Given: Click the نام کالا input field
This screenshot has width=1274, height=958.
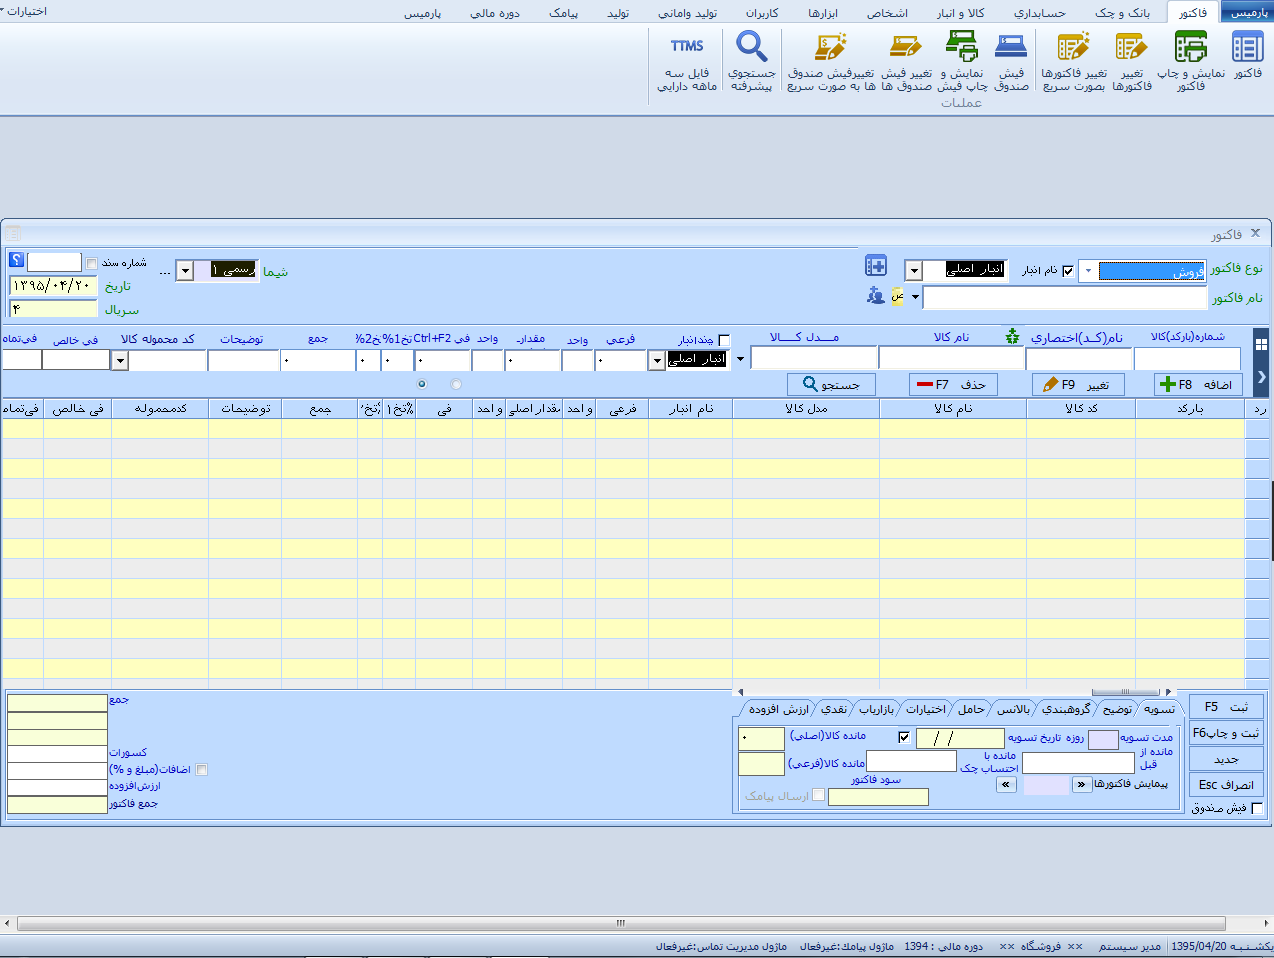Looking at the screenshot, I should click(x=951, y=359).
